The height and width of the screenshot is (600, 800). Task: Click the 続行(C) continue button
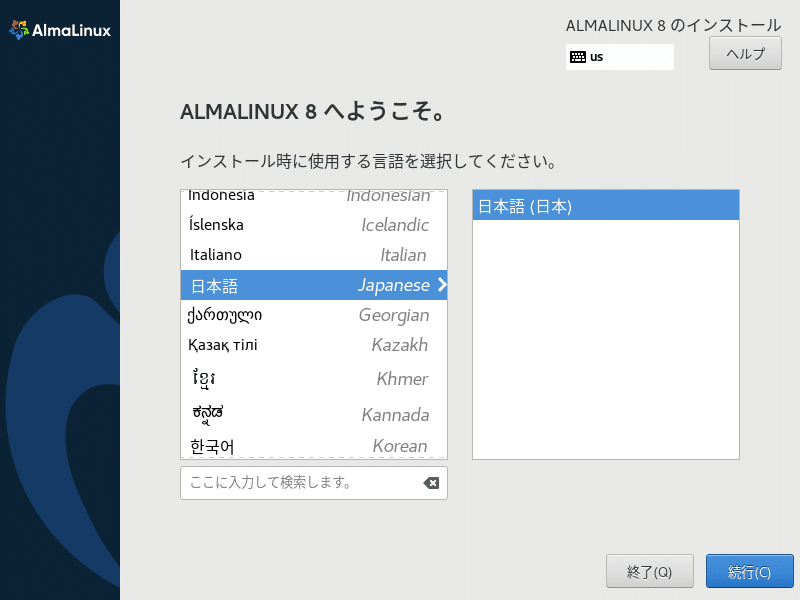pos(749,571)
